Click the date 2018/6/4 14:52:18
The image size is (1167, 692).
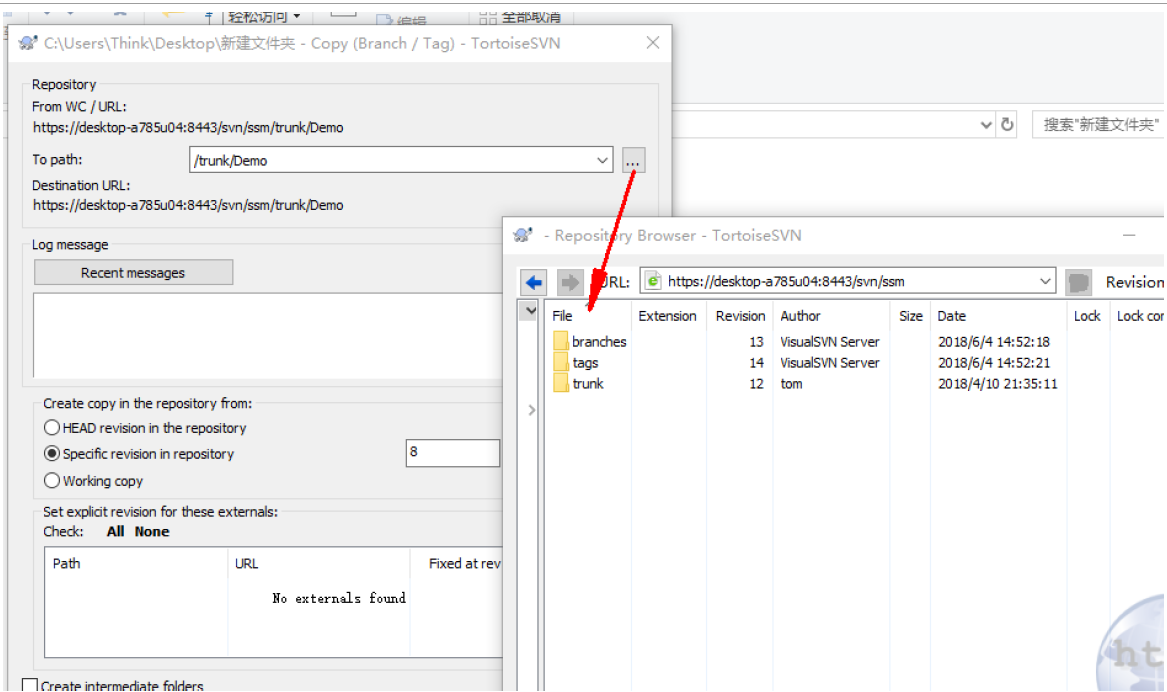pos(994,342)
